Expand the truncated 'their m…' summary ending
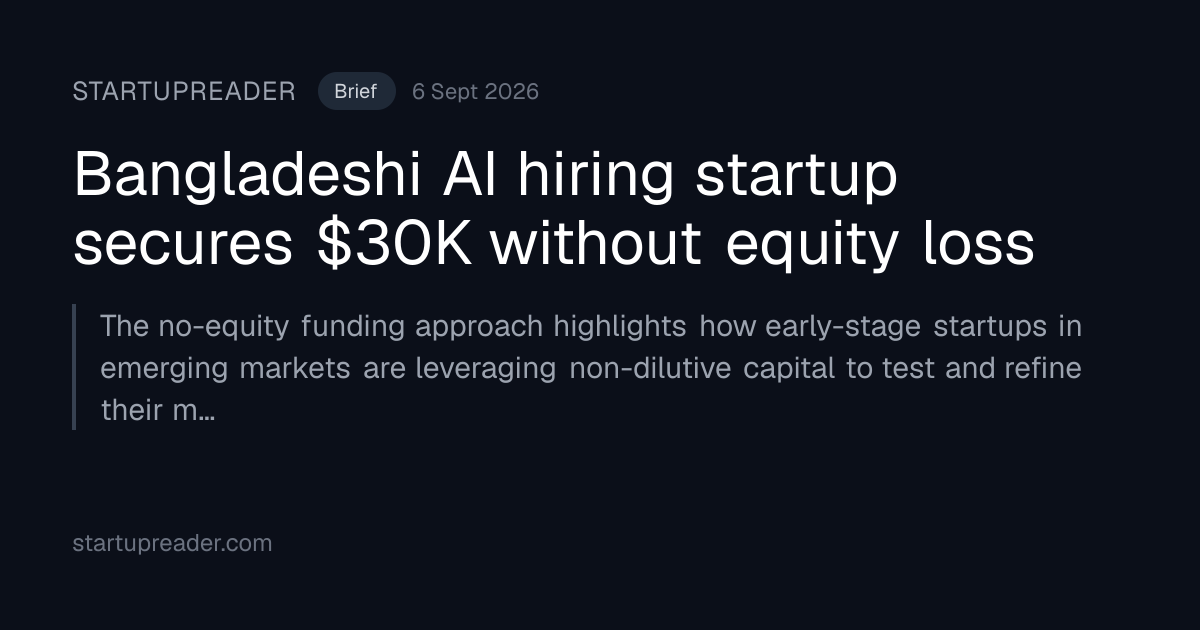The height and width of the screenshot is (630, 1200). (157, 410)
